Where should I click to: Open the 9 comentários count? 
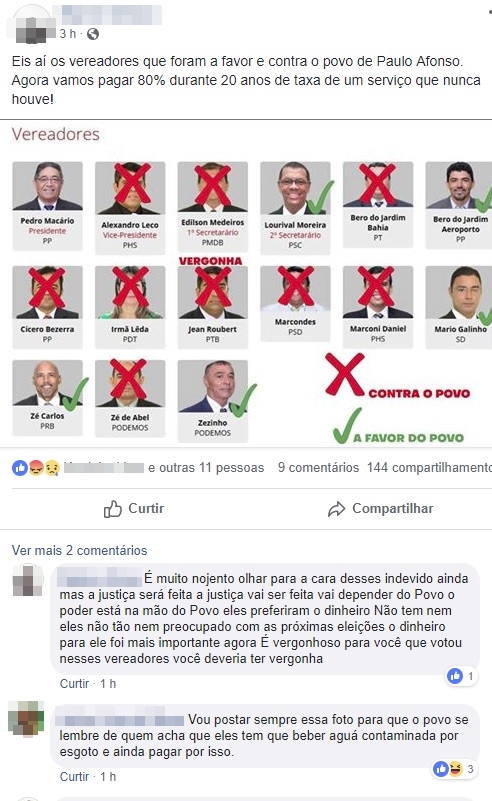click(x=318, y=467)
